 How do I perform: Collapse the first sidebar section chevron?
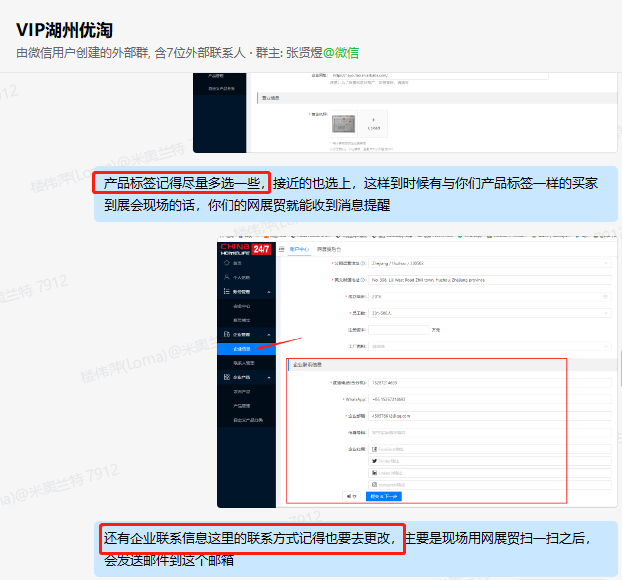pos(269,291)
